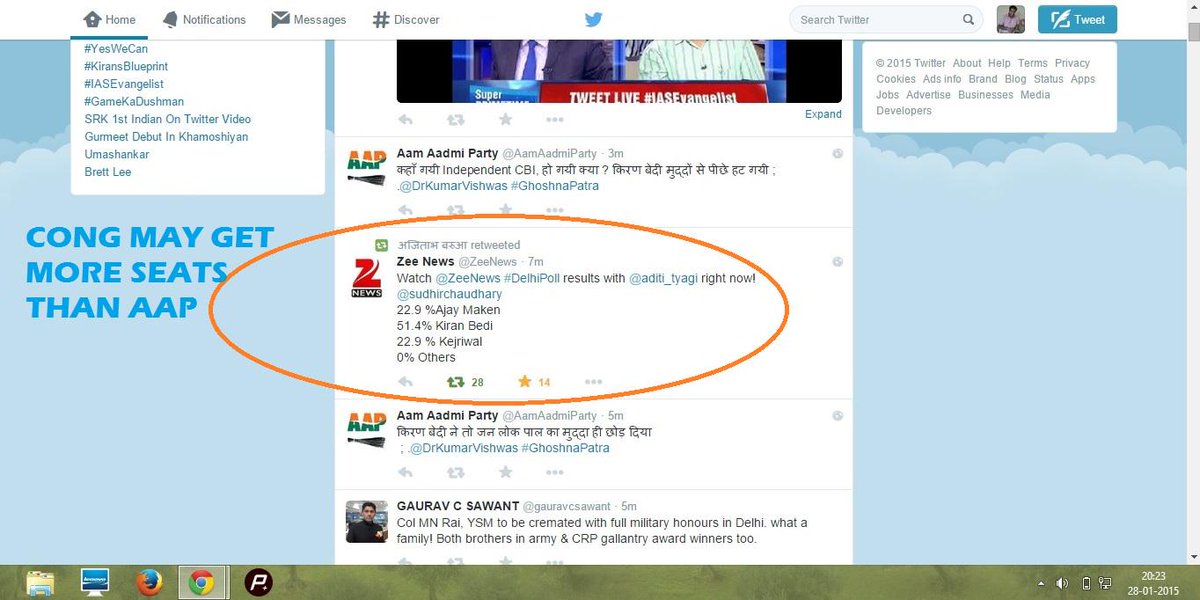The height and width of the screenshot is (600, 1200).
Task: Open the #IASEvangelist trend in sidebar
Action: tap(124, 84)
